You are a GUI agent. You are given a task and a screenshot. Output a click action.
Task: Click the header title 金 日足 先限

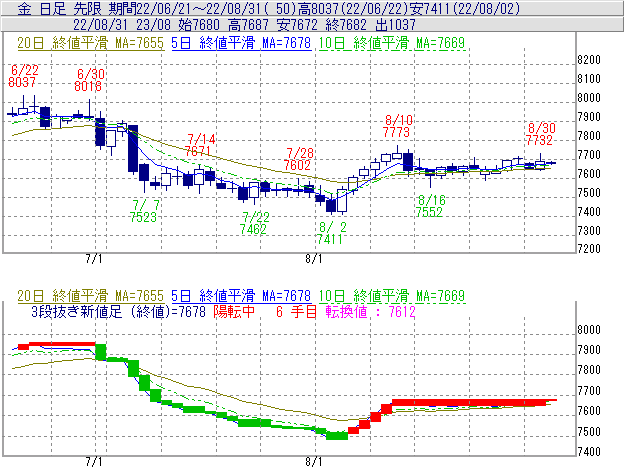pos(60,8)
